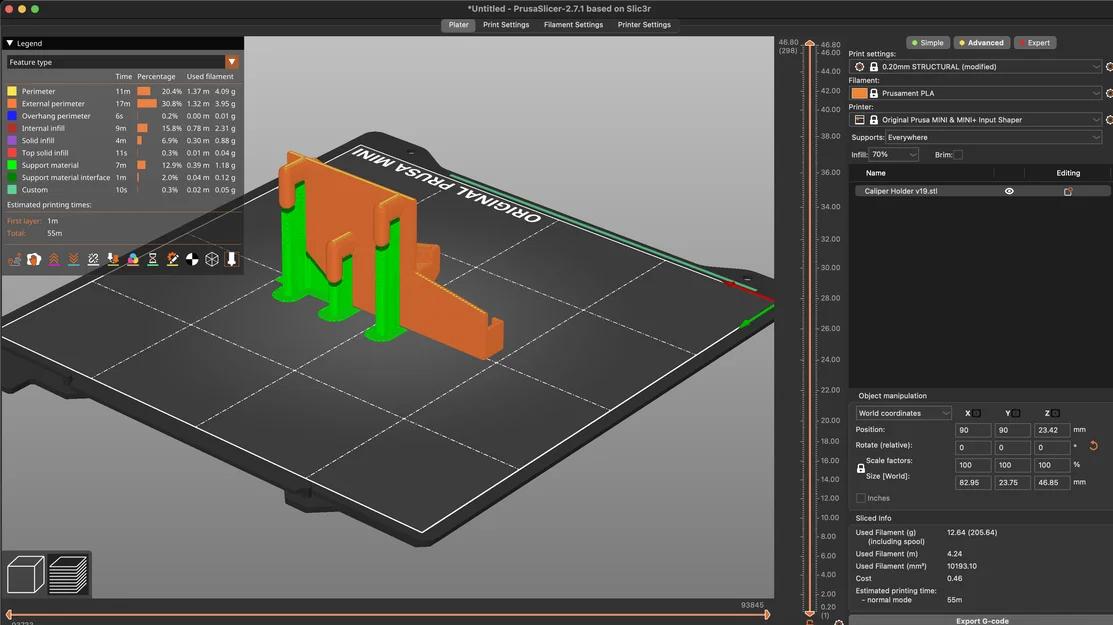Toggle Retractions display icon with up arrows
This screenshot has width=1113, height=625.
pos(54,260)
